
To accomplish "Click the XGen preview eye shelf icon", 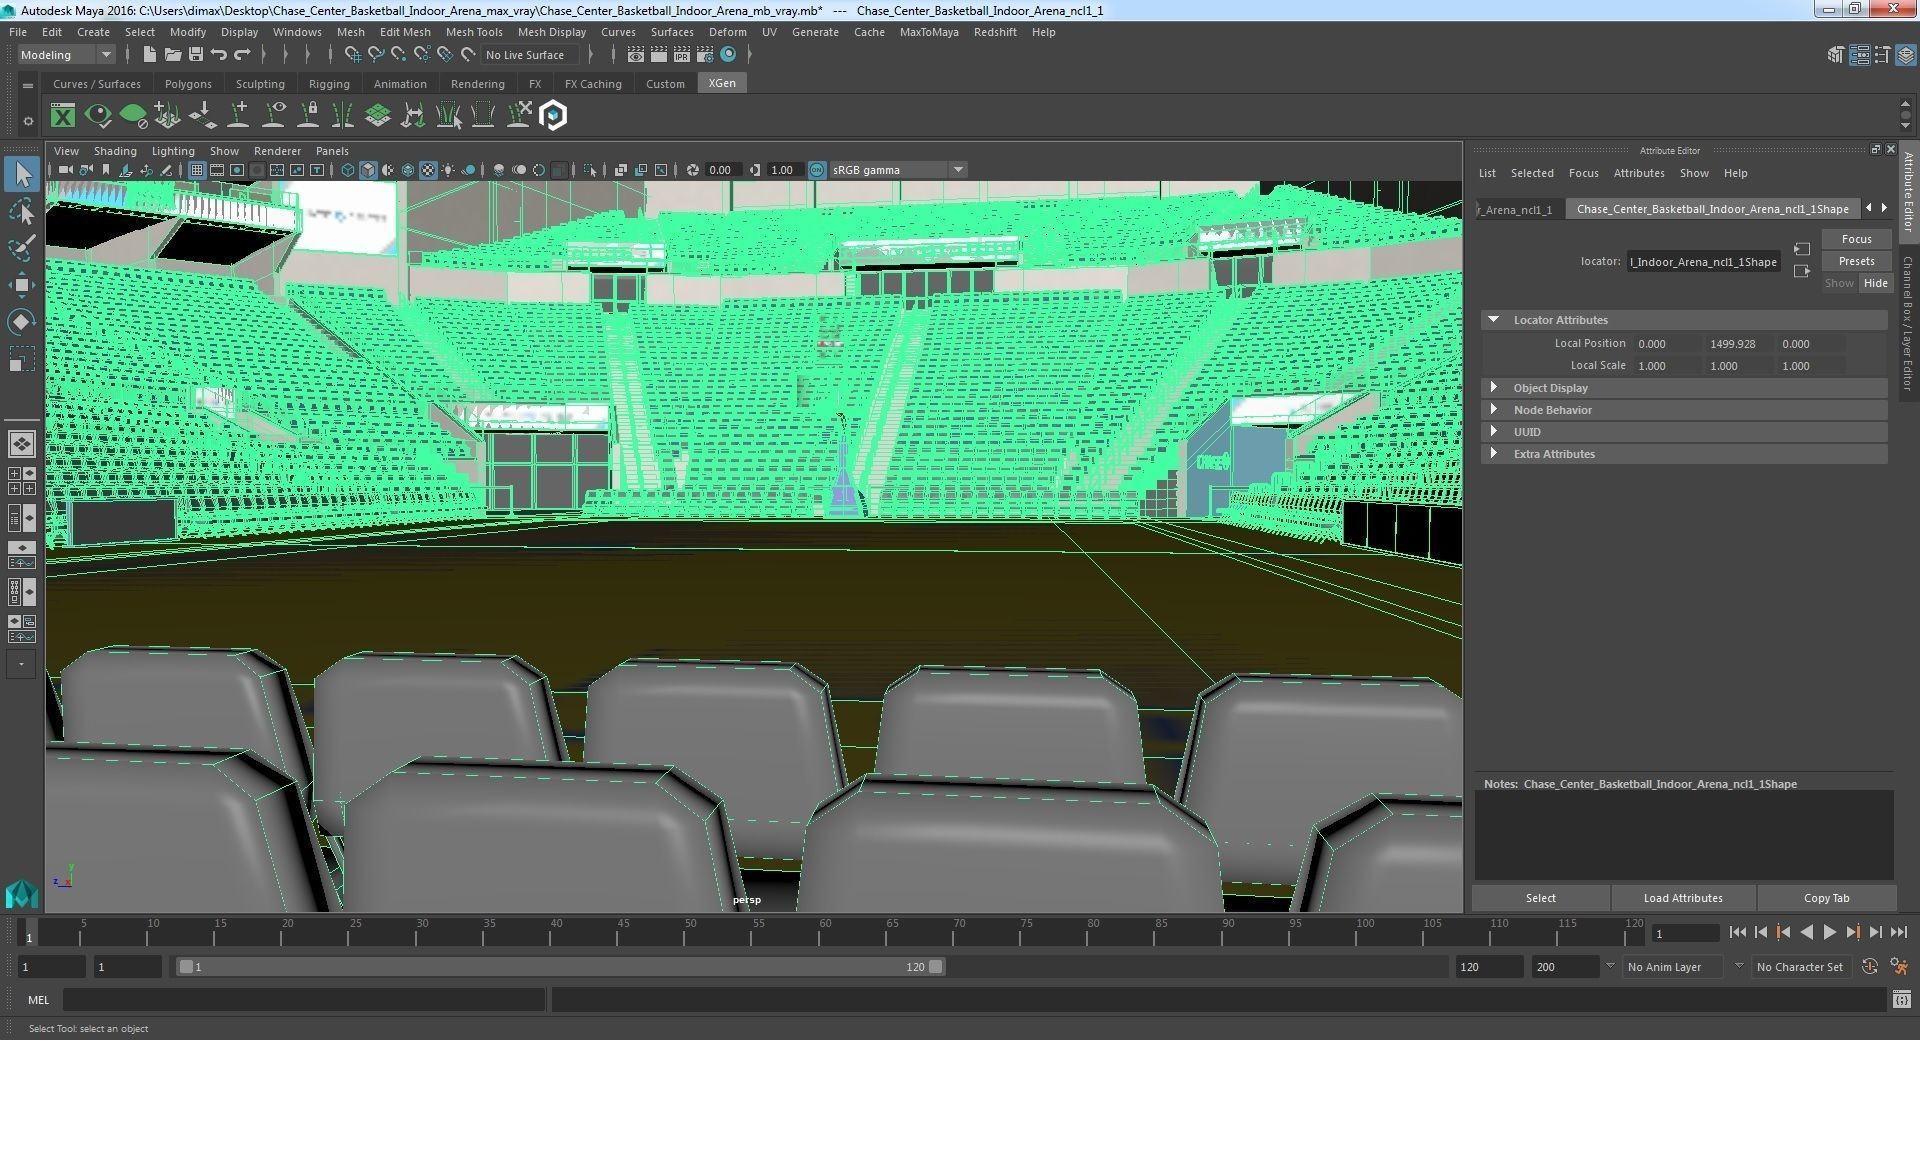I will point(98,116).
